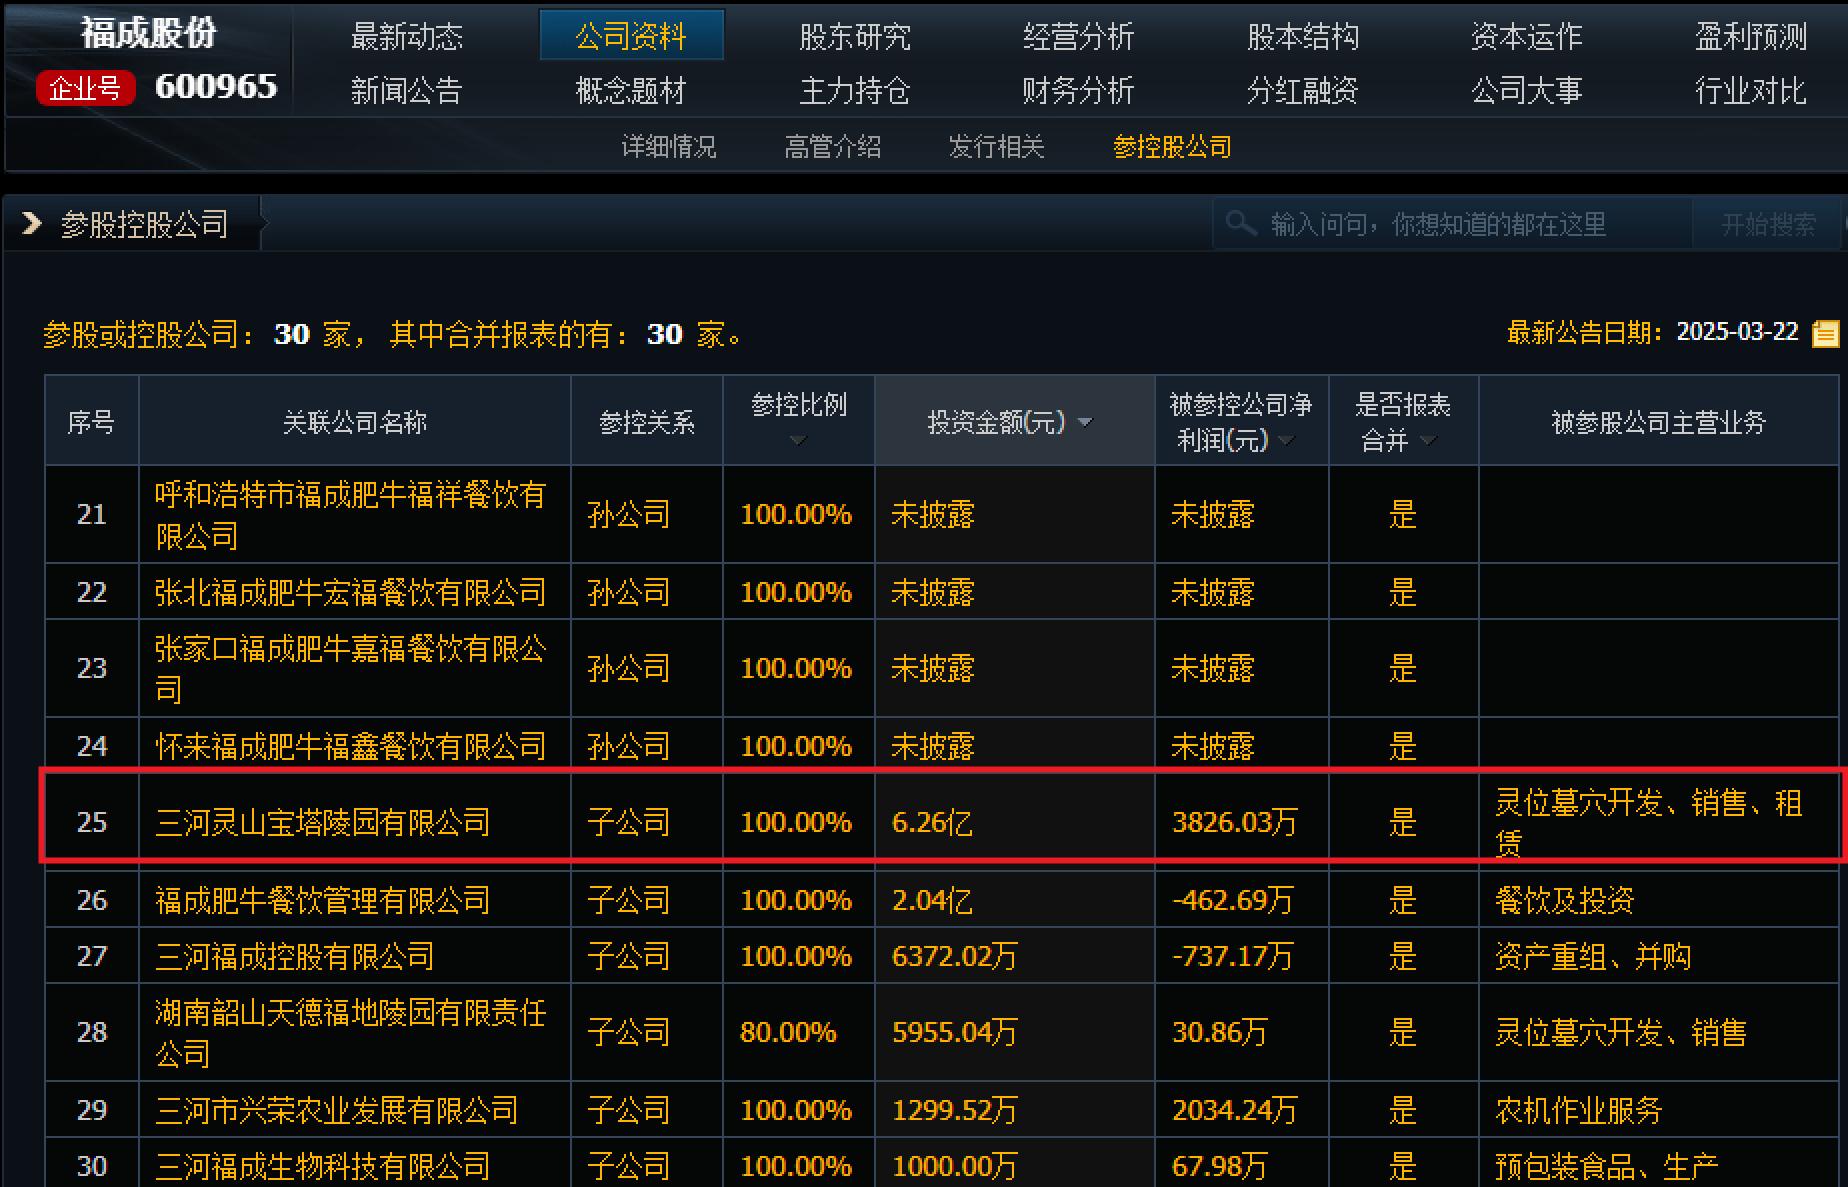Open the 经营分析 tab
The image size is (1848, 1187).
pyautogui.click(x=1079, y=37)
